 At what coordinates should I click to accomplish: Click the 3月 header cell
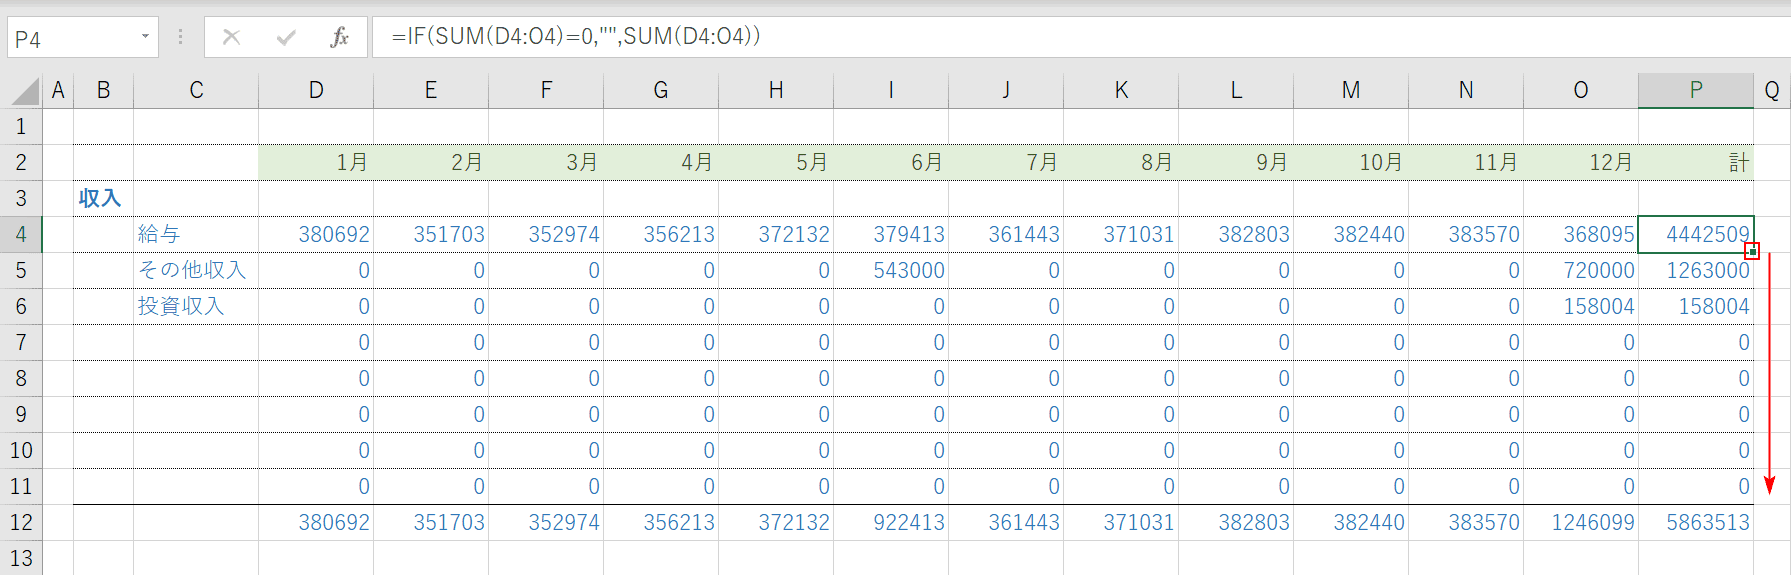(546, 162)
